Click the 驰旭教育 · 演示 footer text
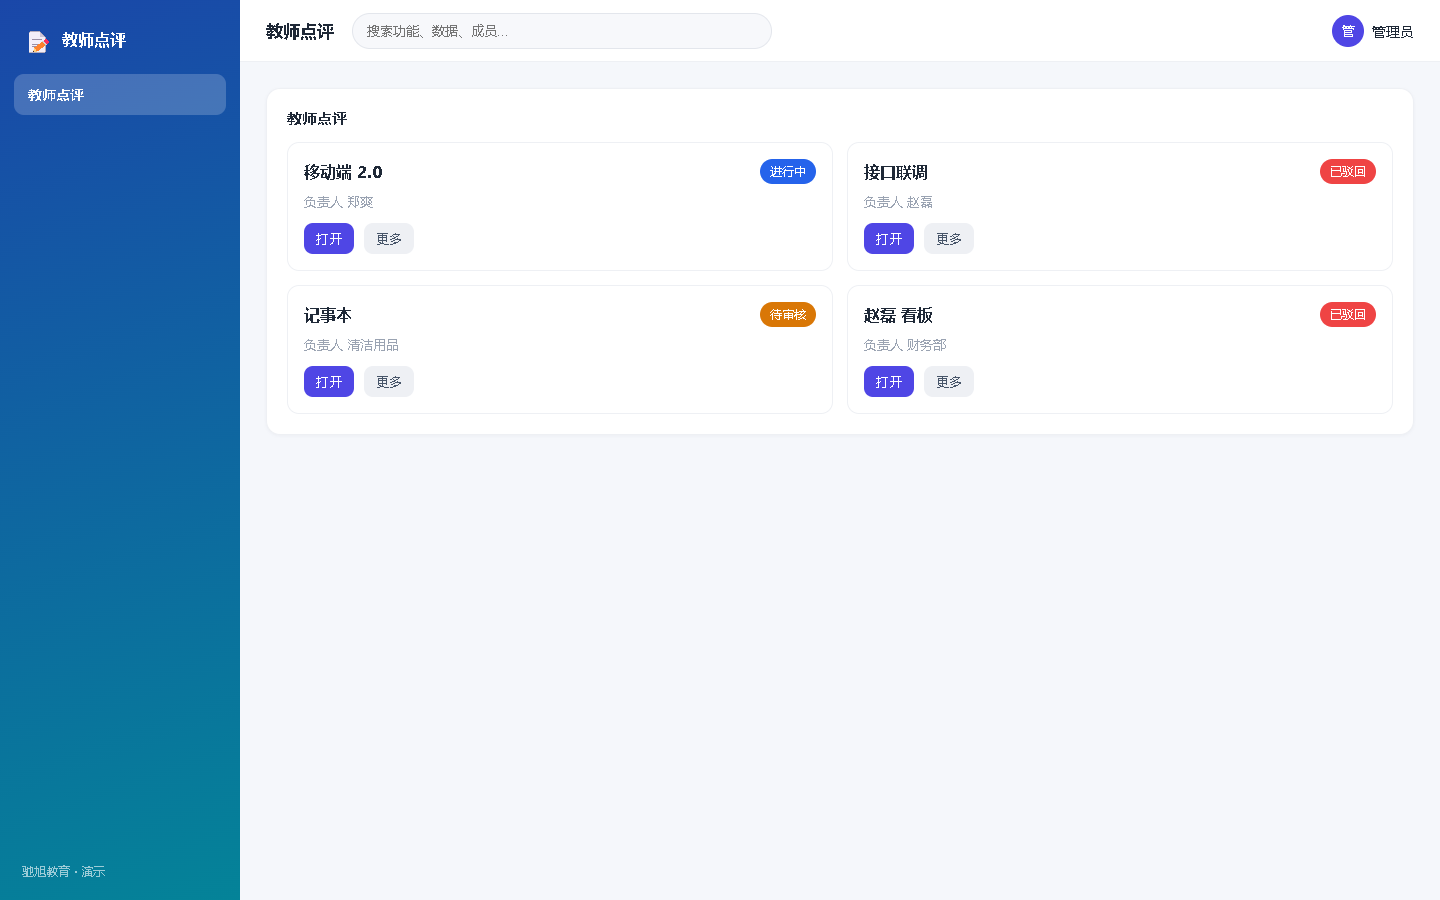The height and width of the screenshot is (900, 1440). click(63, 872)
